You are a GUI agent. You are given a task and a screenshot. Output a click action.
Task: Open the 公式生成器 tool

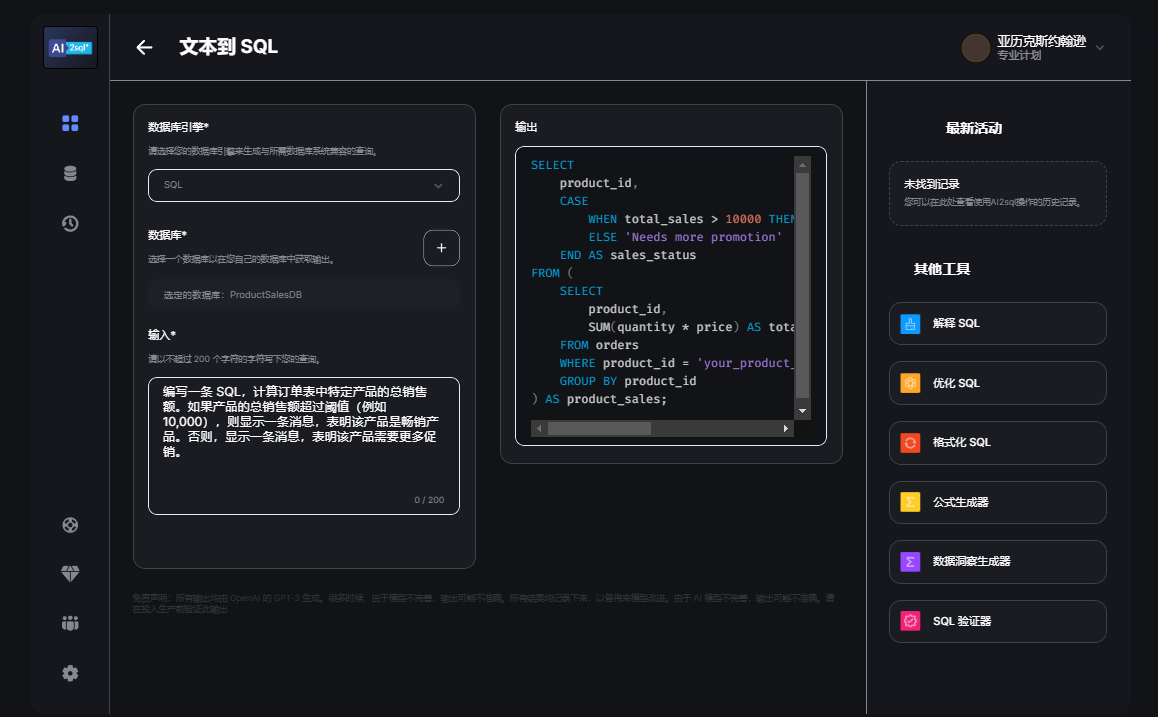click(998, 502)
